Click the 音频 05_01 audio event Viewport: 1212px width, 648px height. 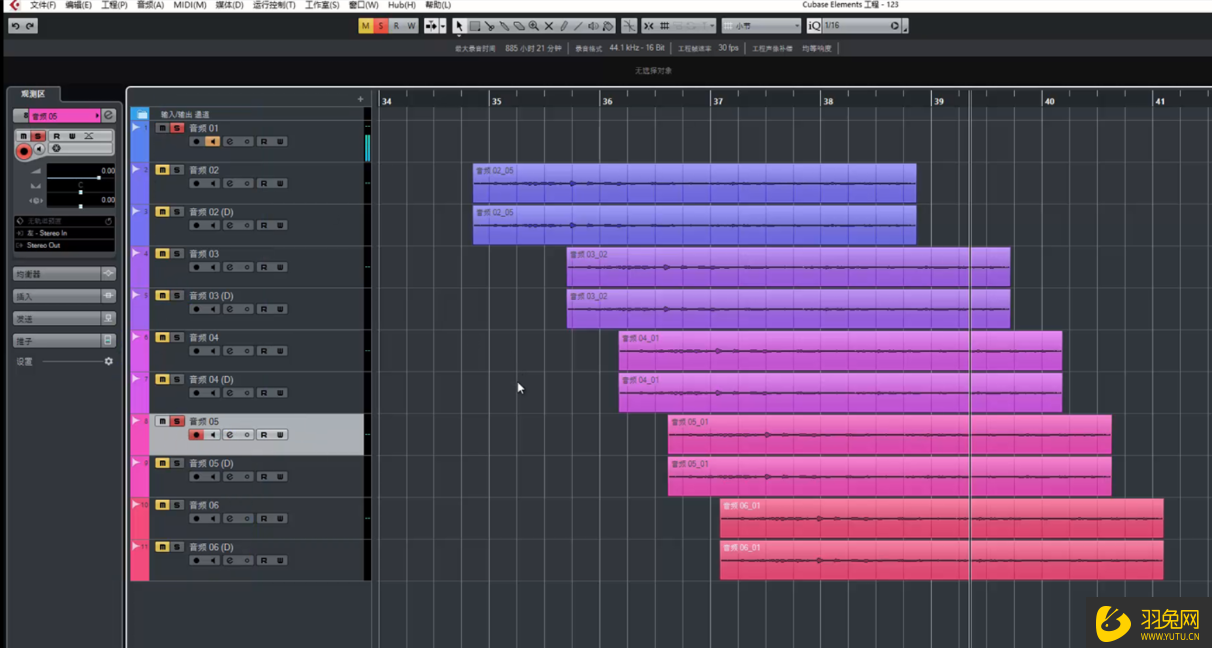tap(890, 432)
